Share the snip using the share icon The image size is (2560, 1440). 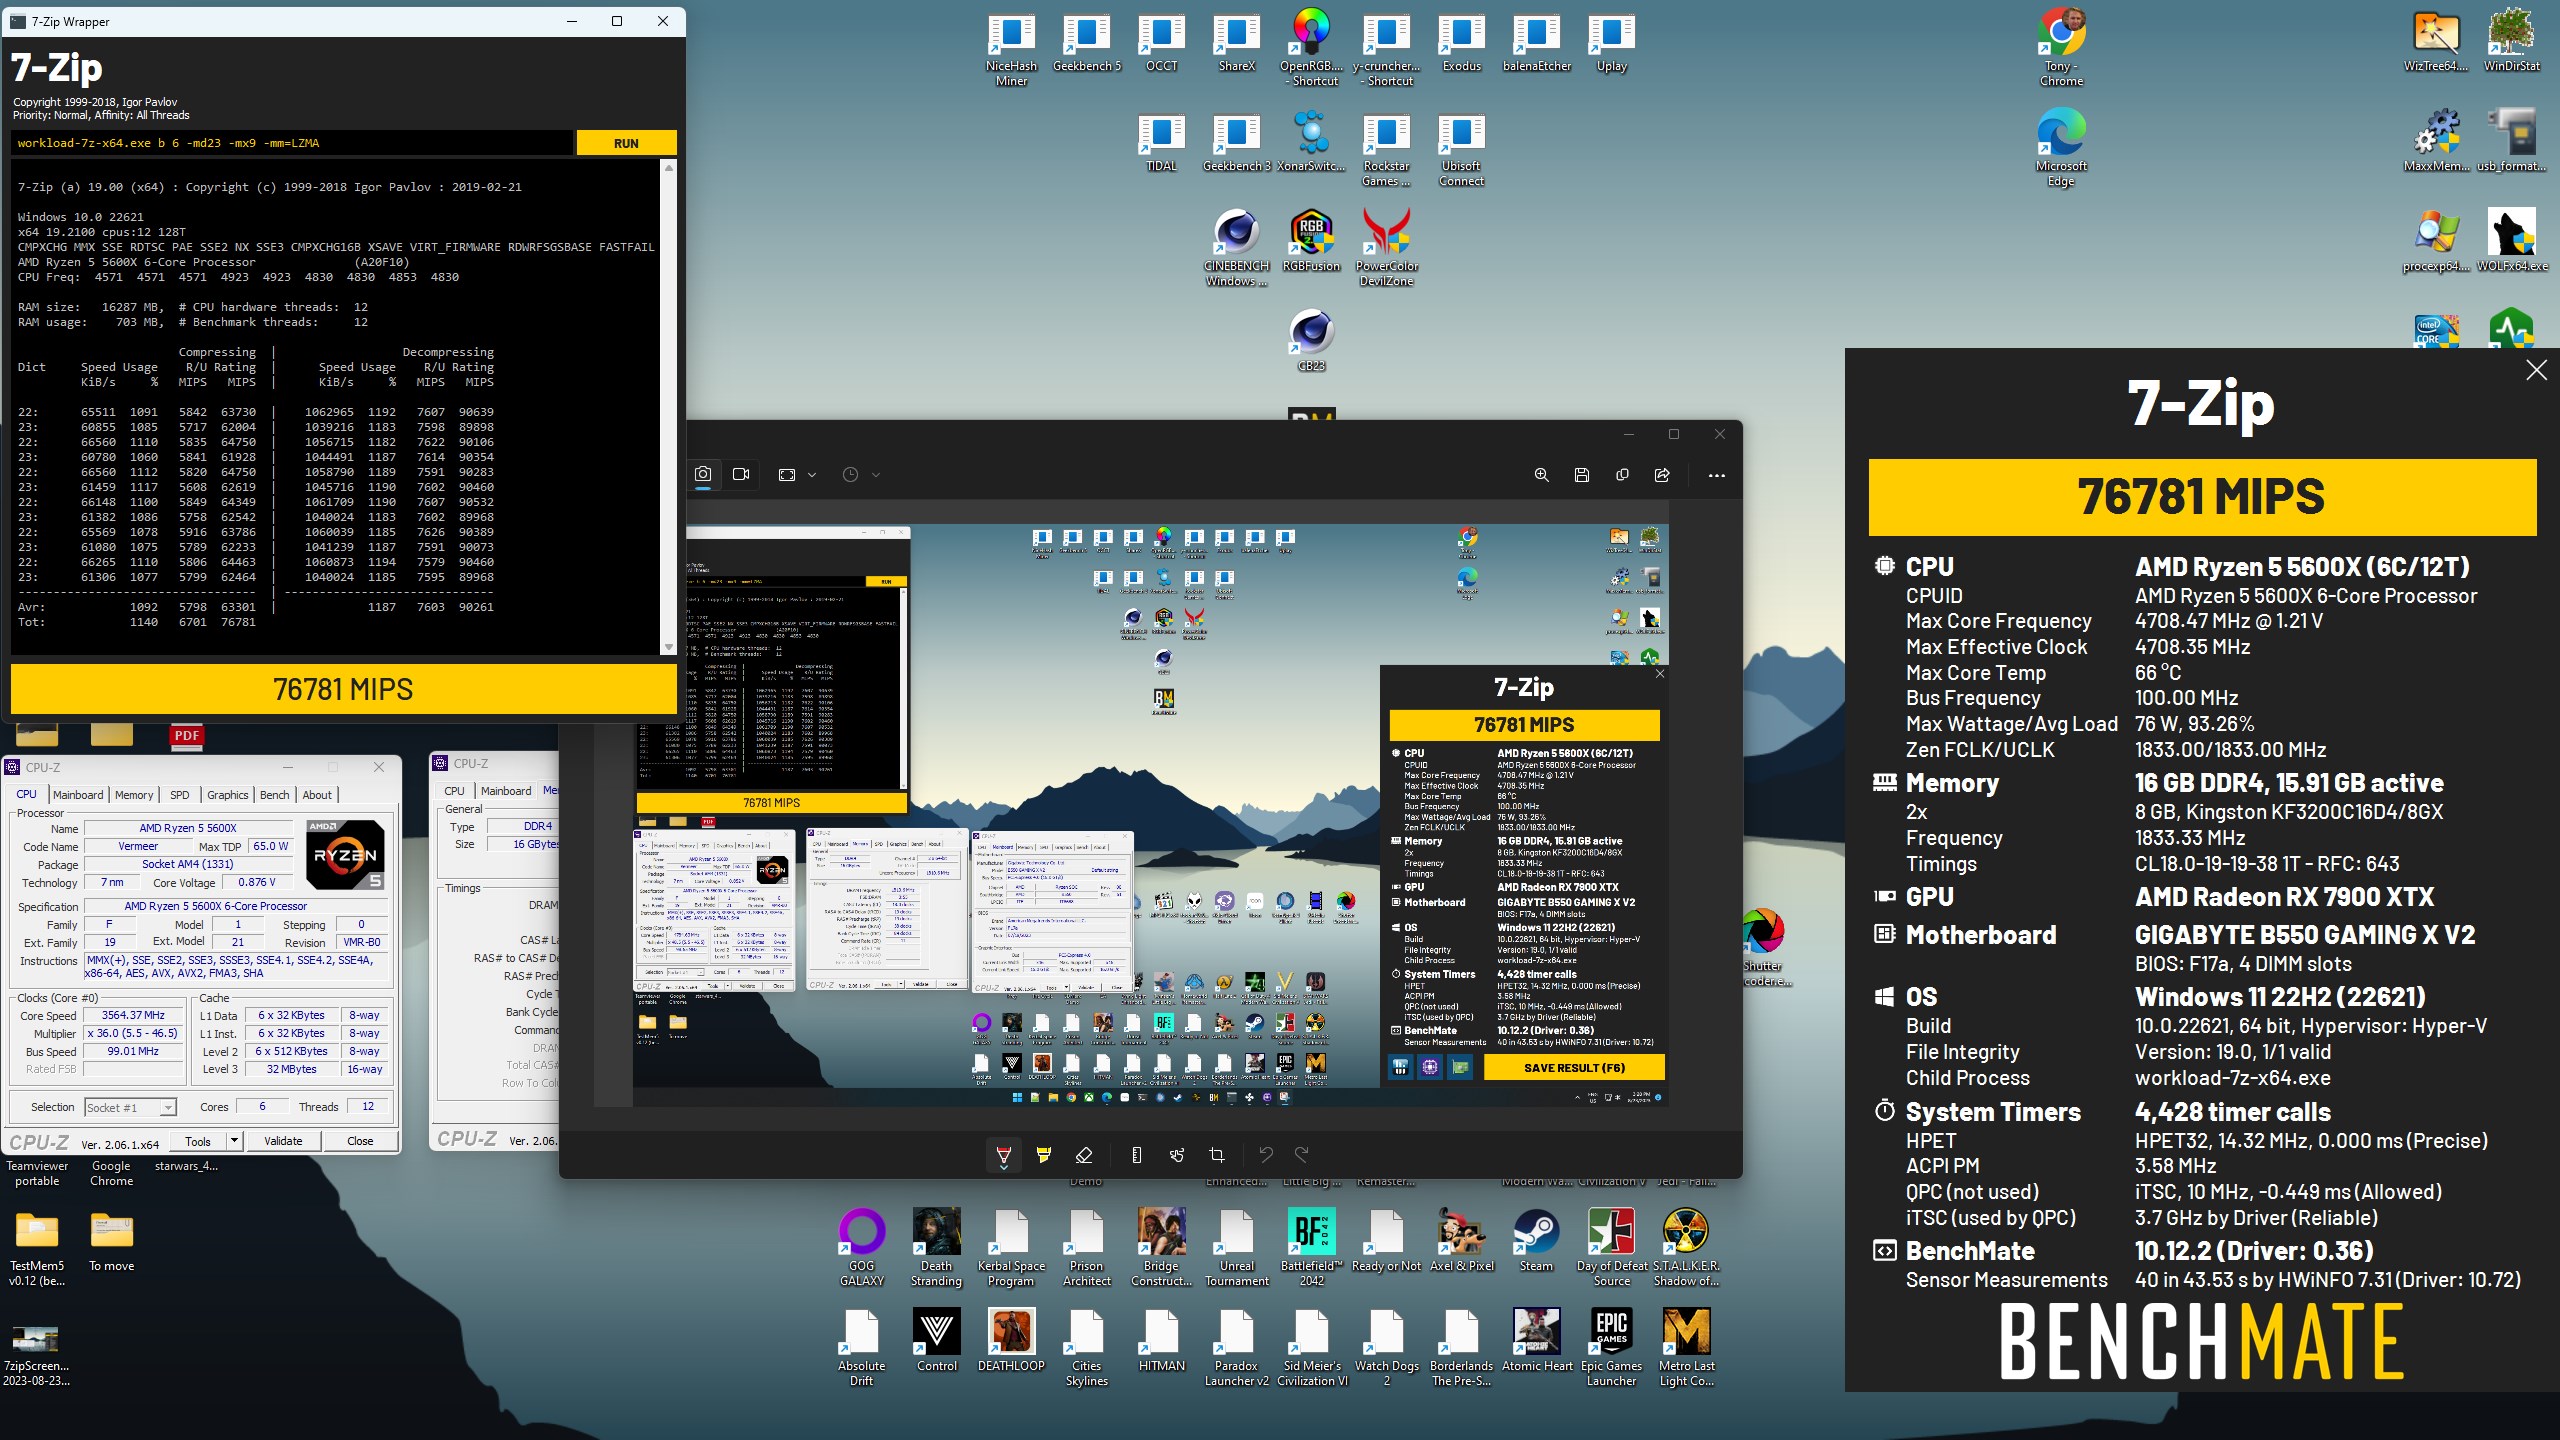point(1662,475)
